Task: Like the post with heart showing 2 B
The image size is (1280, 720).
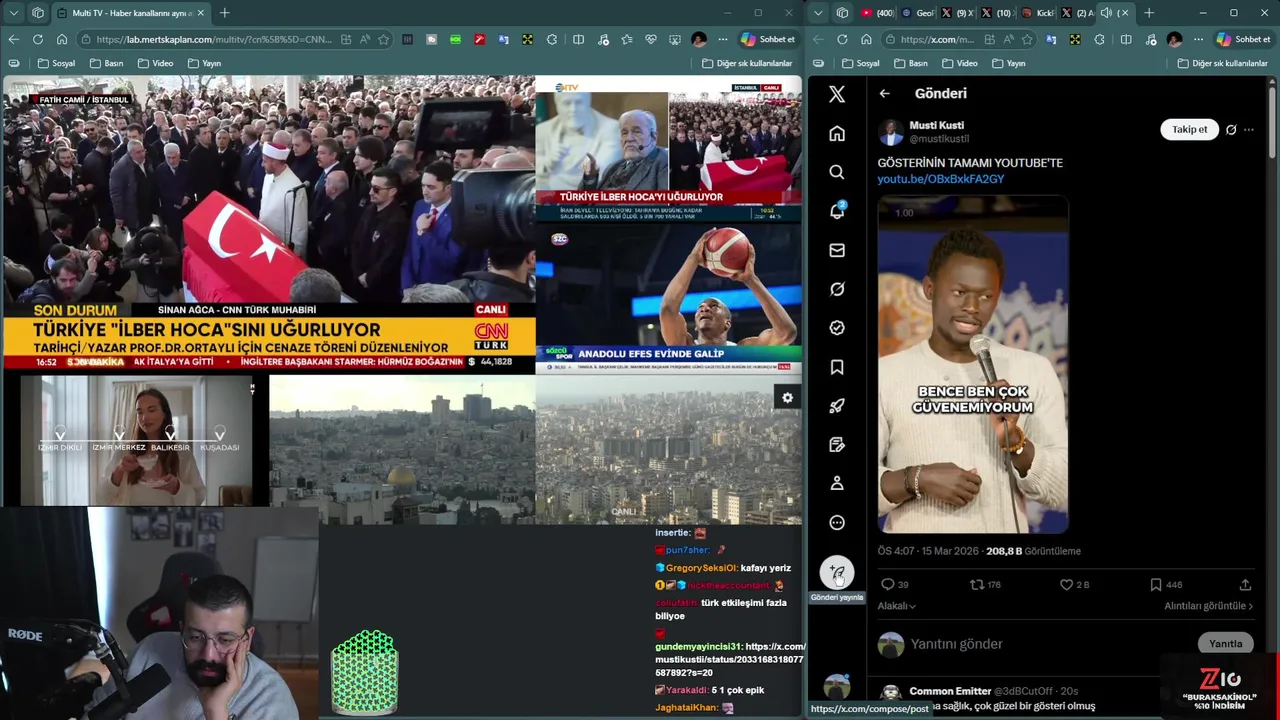Action: [x=1074, y=584]
